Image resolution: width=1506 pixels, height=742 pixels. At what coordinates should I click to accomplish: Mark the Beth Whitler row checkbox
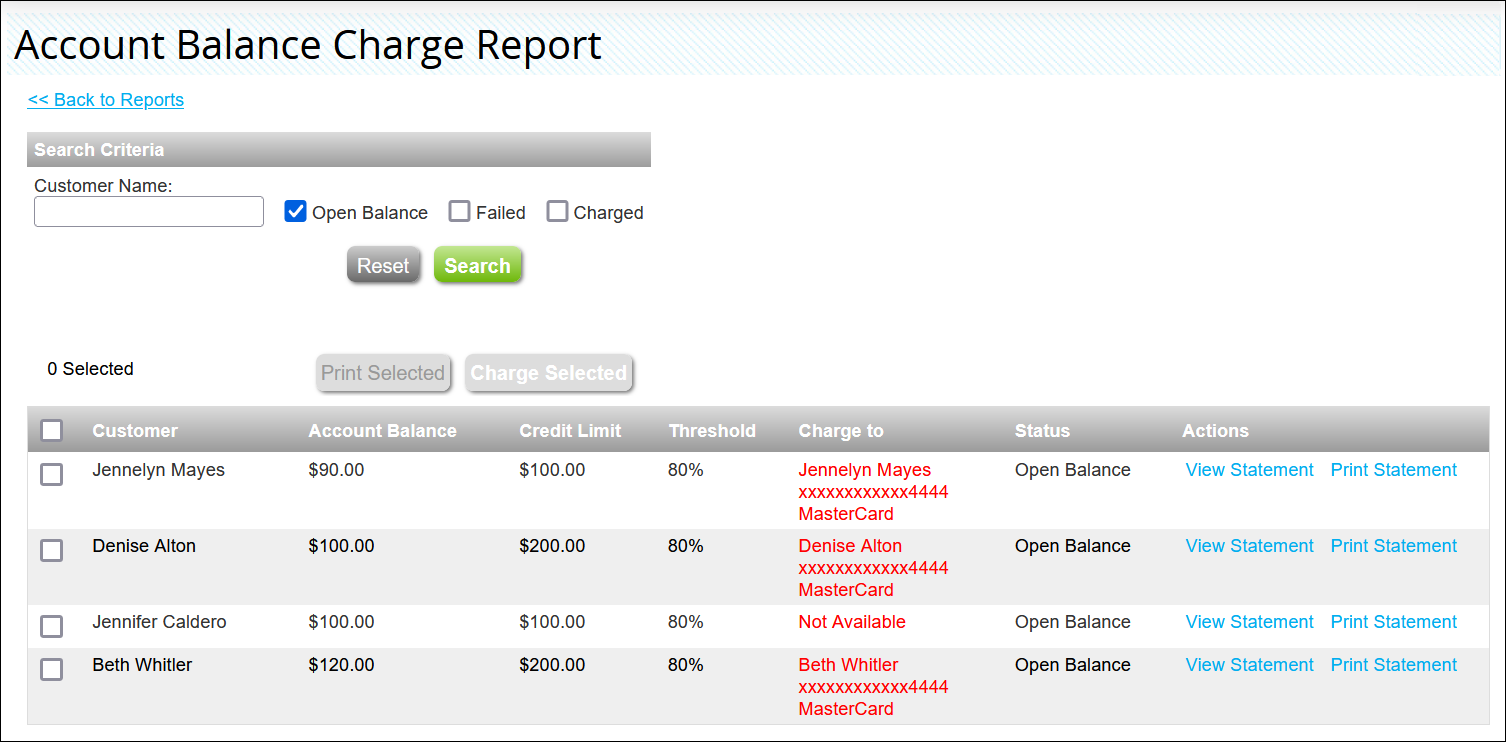[52, 669]
